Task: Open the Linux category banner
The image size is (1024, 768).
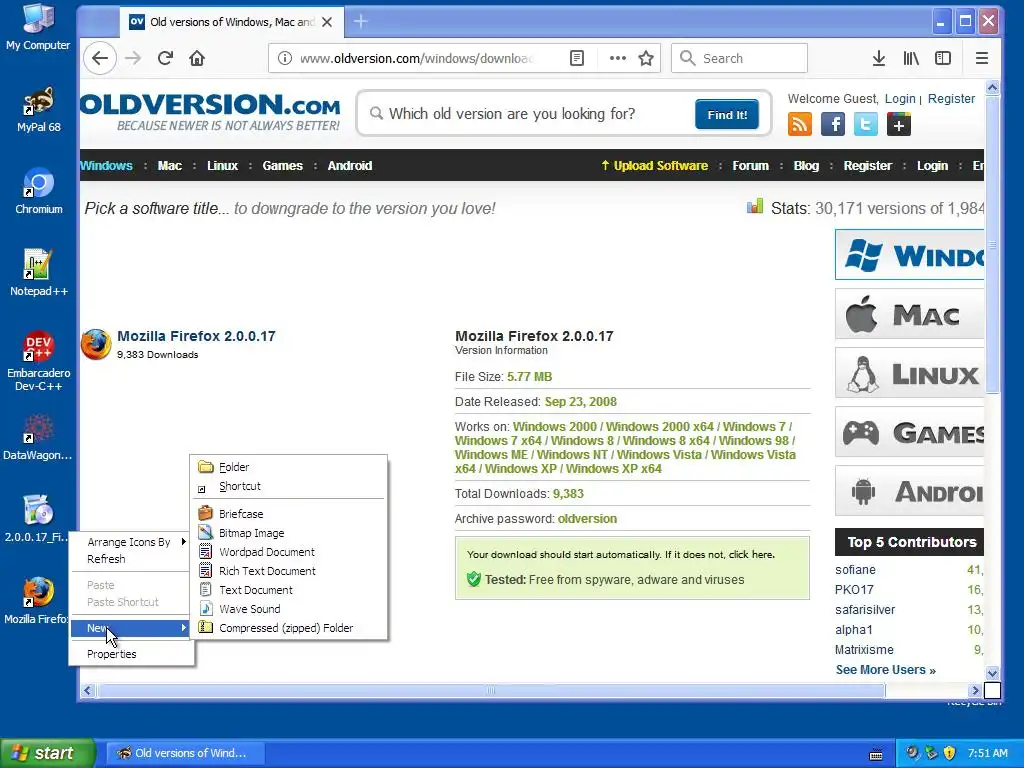Action: coord(910,373)
